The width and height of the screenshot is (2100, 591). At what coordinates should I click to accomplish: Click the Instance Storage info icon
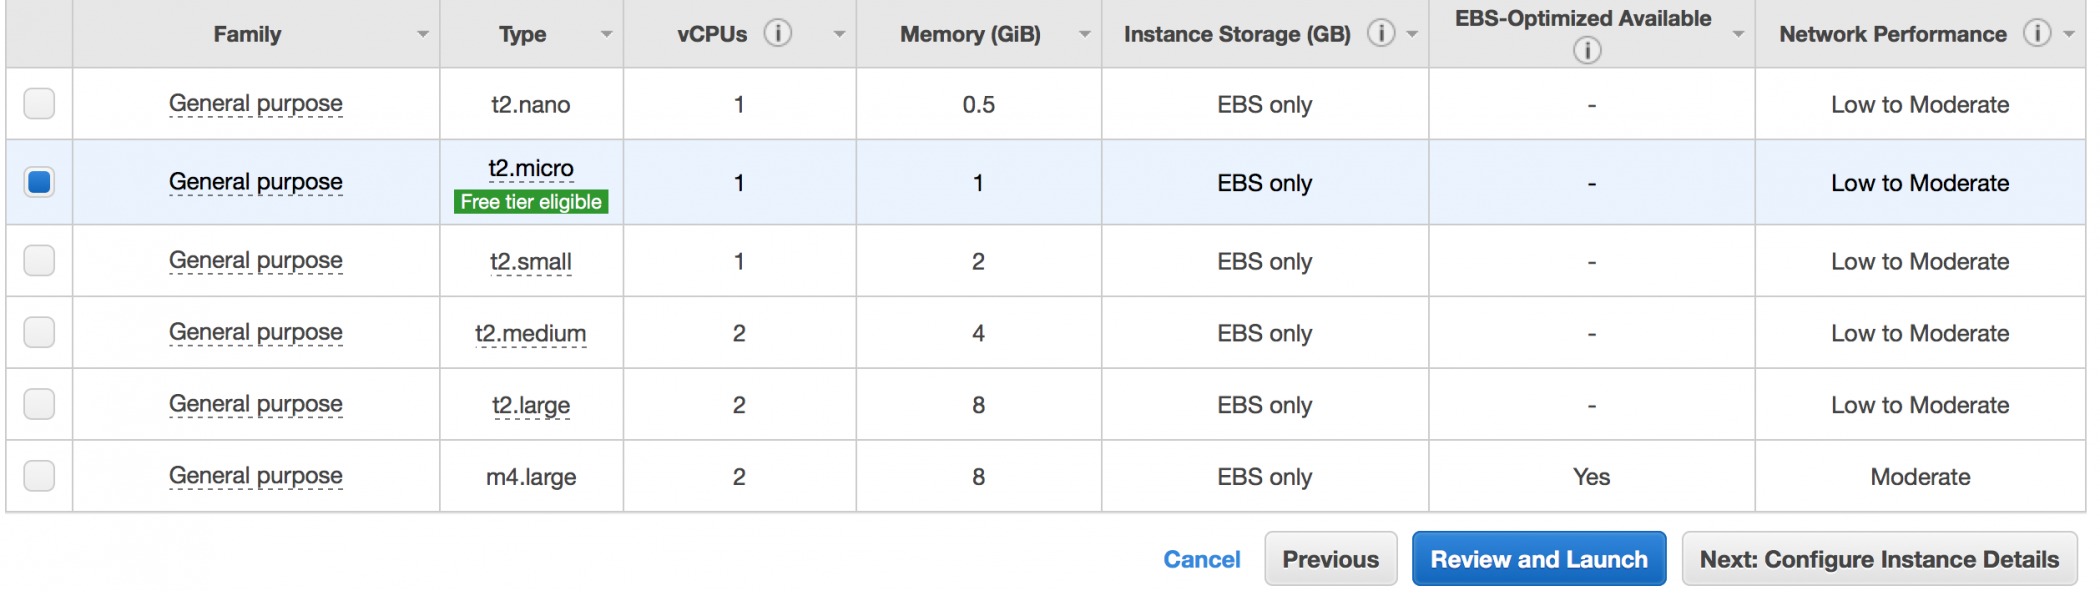pos(1381,34)
